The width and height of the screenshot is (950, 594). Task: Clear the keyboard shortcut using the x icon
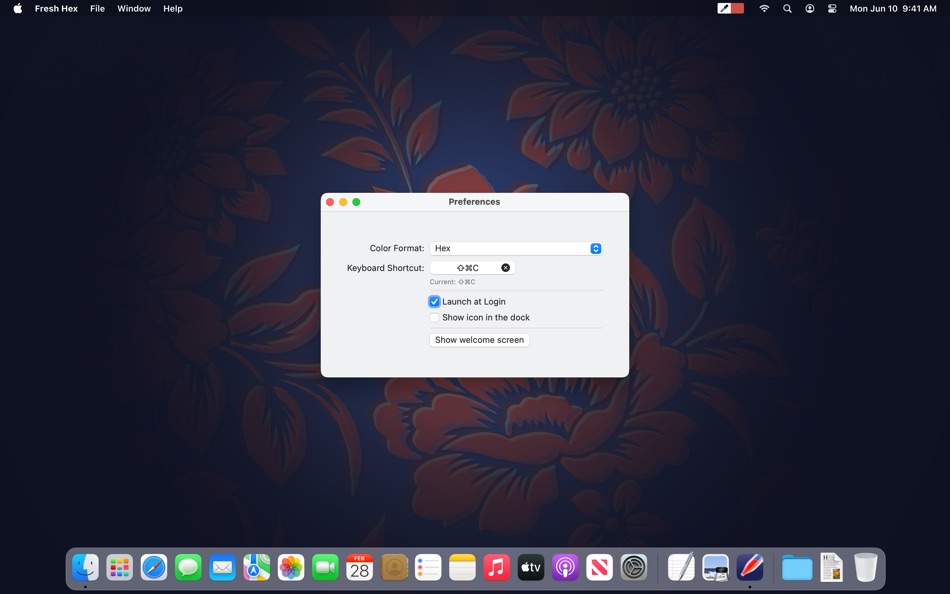505,267
